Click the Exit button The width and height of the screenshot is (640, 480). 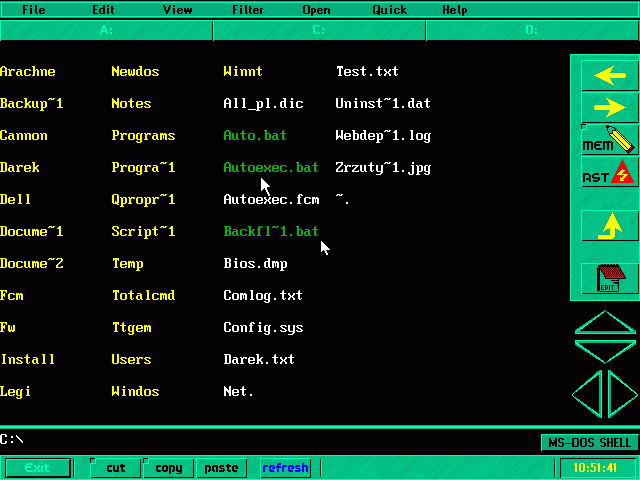[38, 468]
